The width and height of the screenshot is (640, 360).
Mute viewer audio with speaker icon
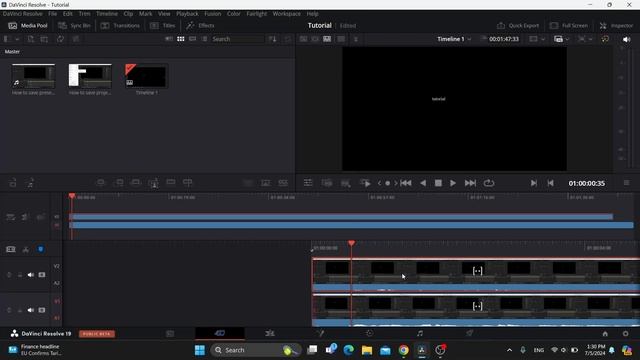(627, 39)
